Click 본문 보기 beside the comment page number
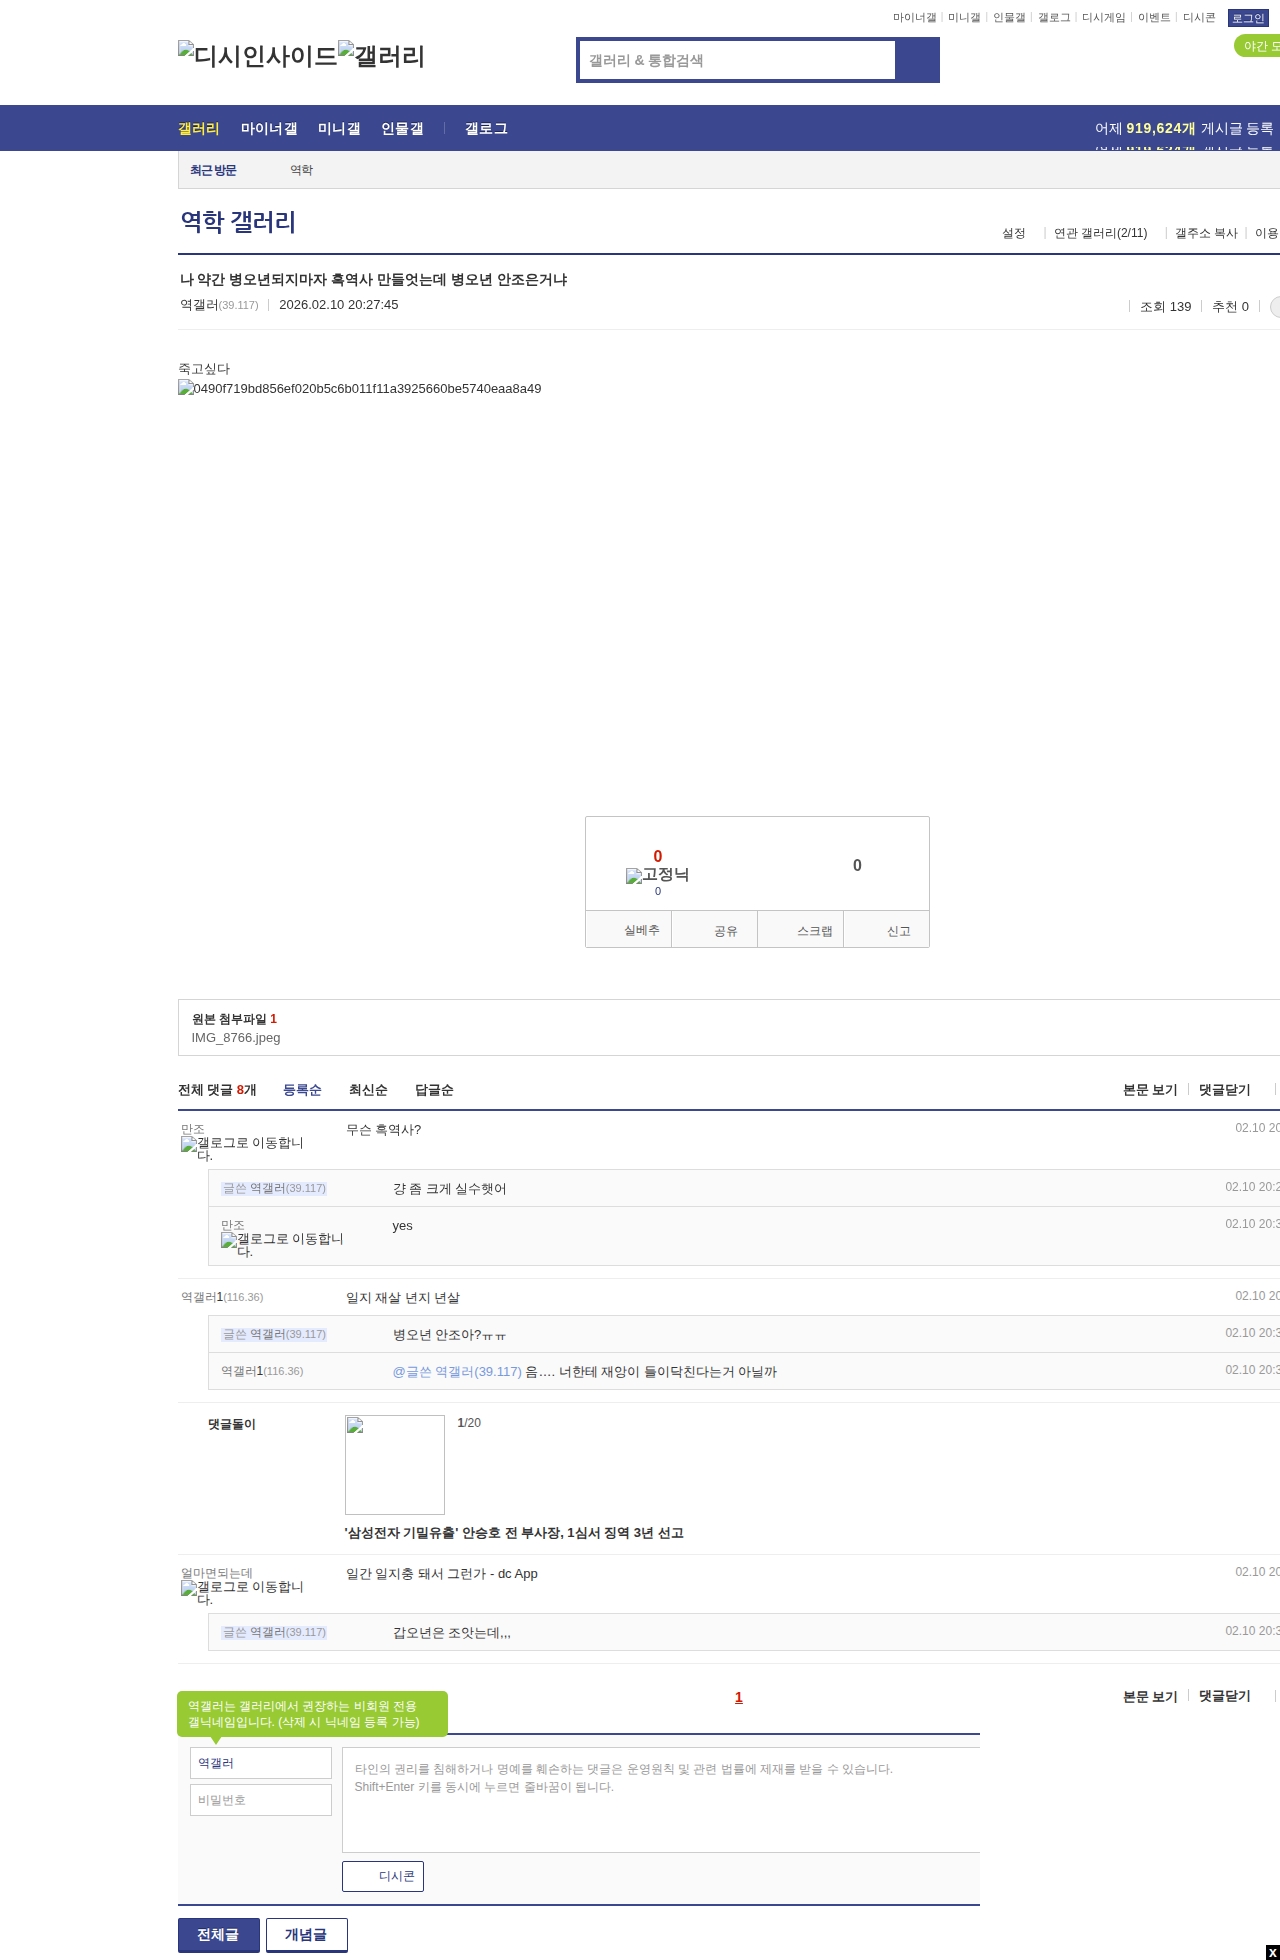The width and height of the screenshot is (1280, 1960). pyautogui.click(x=1150, y=1696)
